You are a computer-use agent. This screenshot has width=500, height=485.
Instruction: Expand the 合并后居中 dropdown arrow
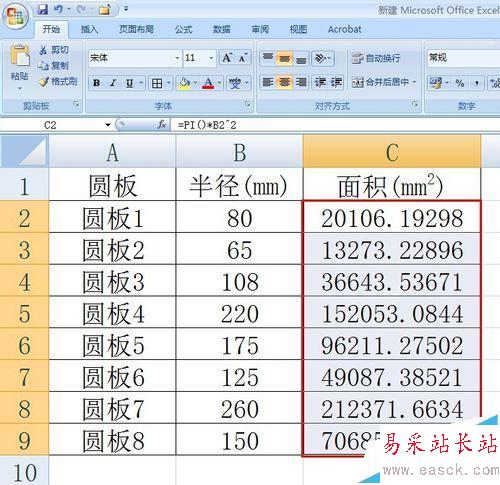coord(414,82)
